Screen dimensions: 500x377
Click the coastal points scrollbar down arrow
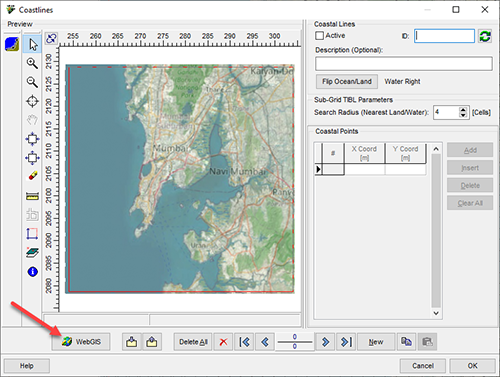point(436,313)
